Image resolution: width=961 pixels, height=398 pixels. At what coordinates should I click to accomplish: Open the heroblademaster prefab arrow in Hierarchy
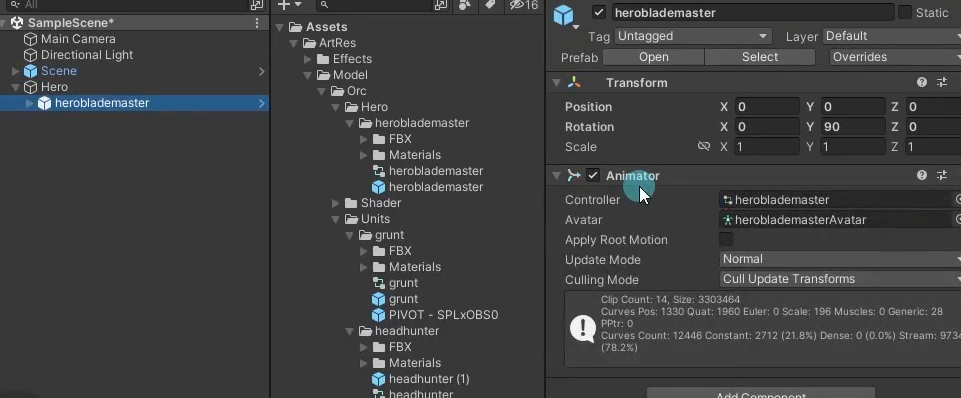coord(262,103)
